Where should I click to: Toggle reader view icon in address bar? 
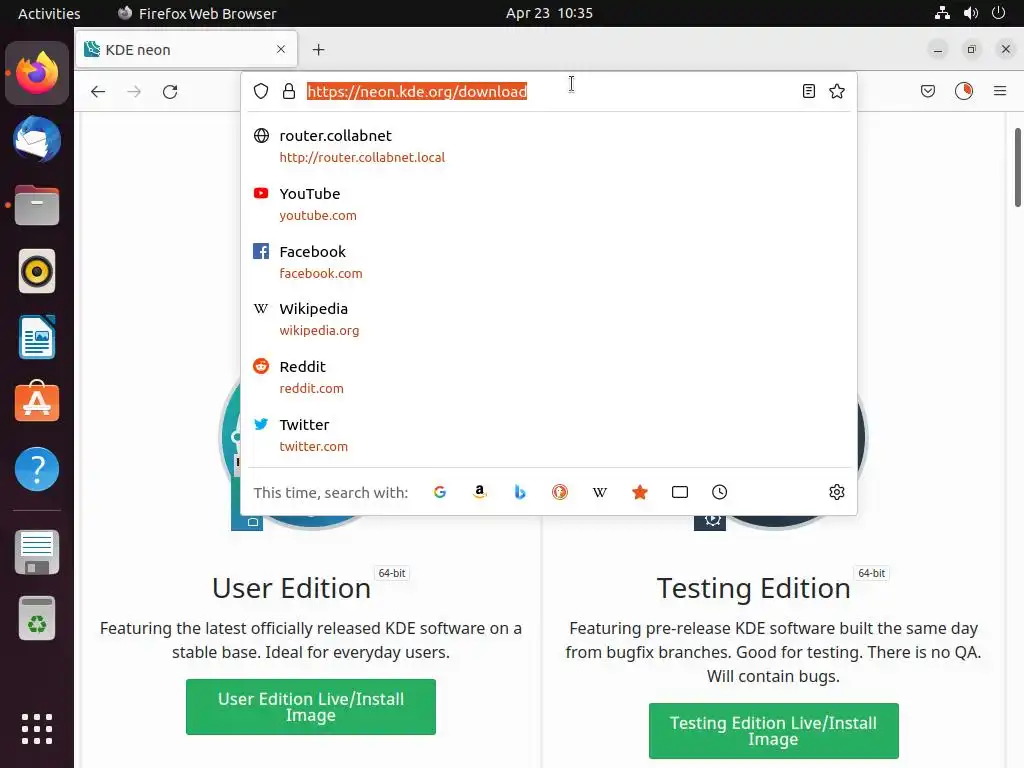808,91
